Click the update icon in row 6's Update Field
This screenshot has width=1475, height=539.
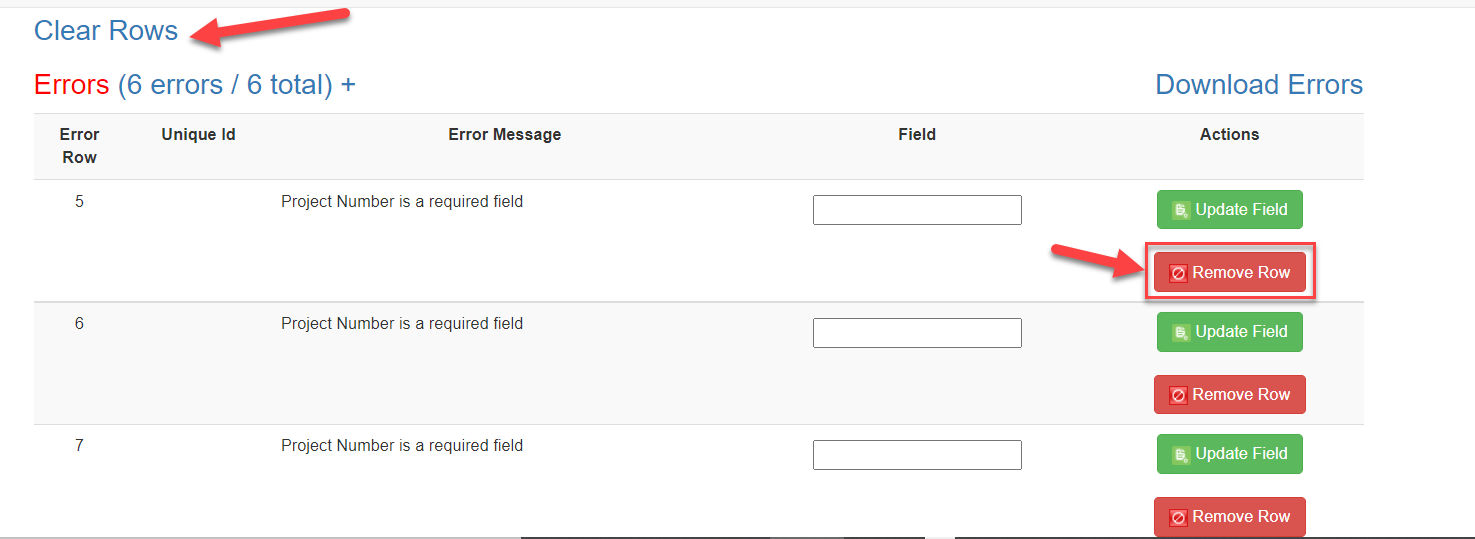(x=1180, y=332)
